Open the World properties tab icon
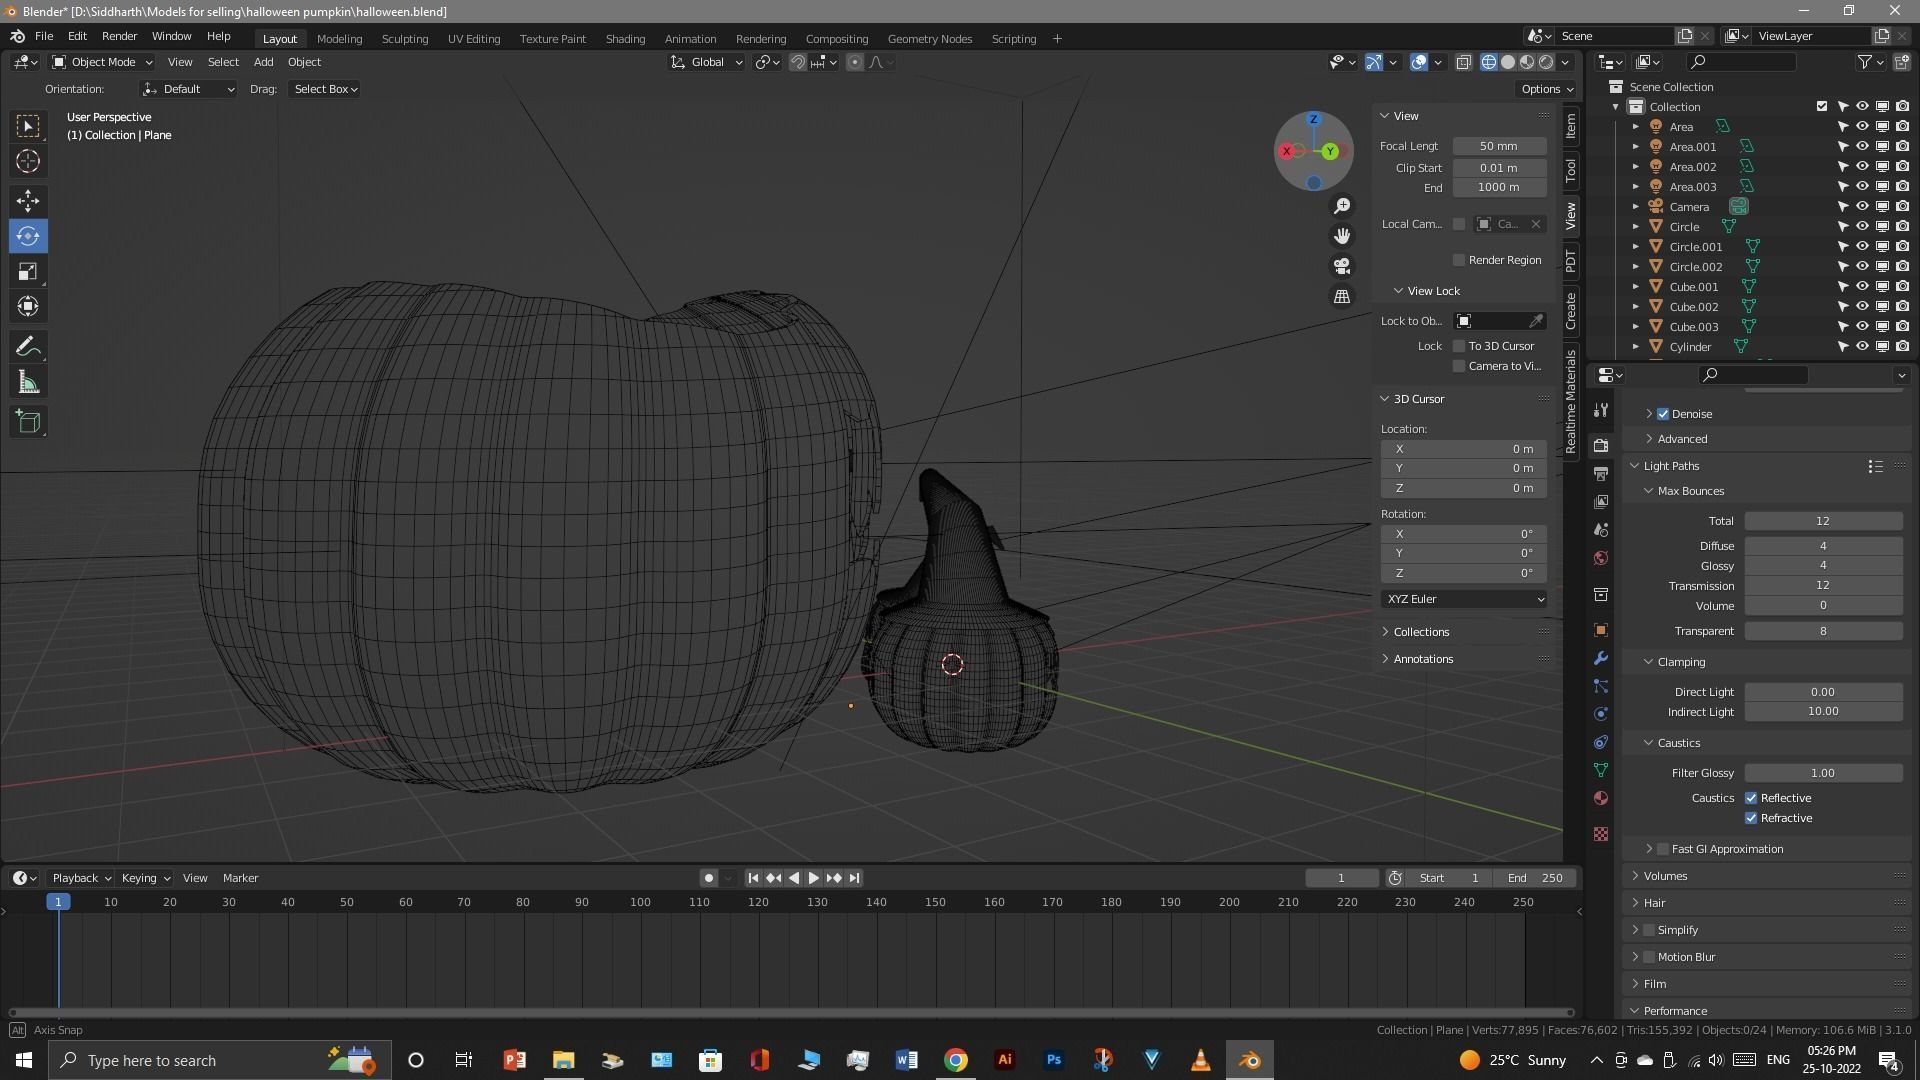Image resolution: width=1920 pixels, height=1080 pixels. tap(1601, 558)
